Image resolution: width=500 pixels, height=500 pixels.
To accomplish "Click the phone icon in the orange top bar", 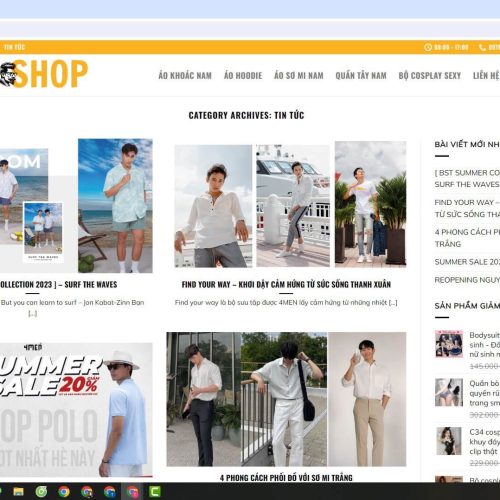I will (482, 47).
